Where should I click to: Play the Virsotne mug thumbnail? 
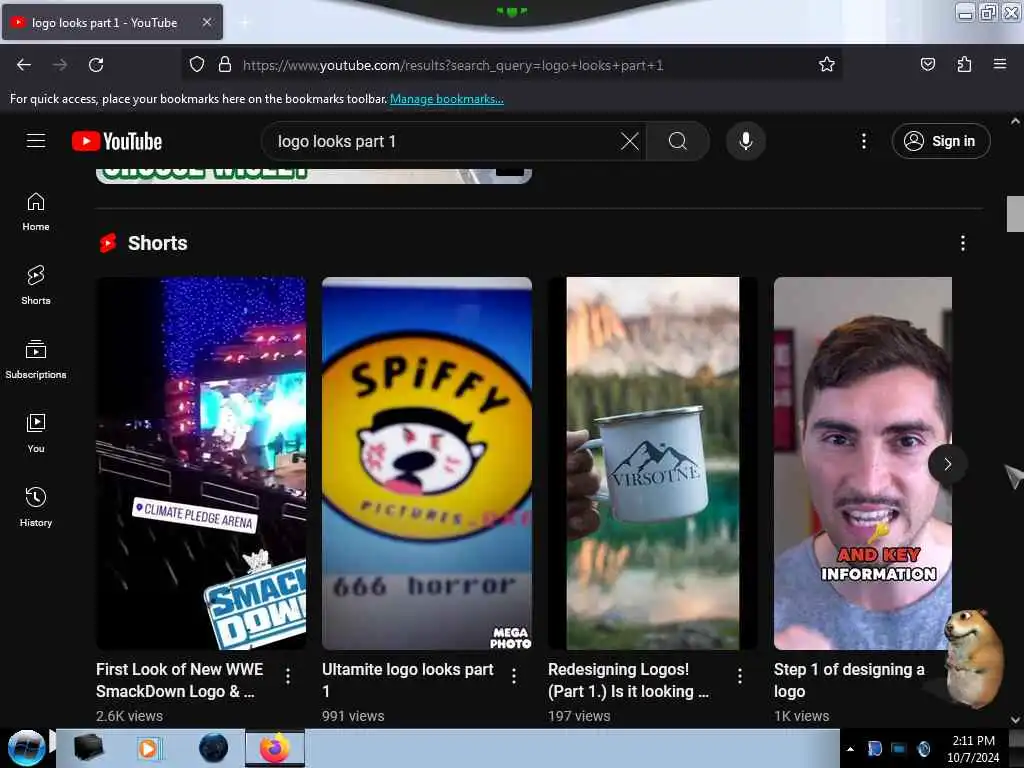click(653, 464)
